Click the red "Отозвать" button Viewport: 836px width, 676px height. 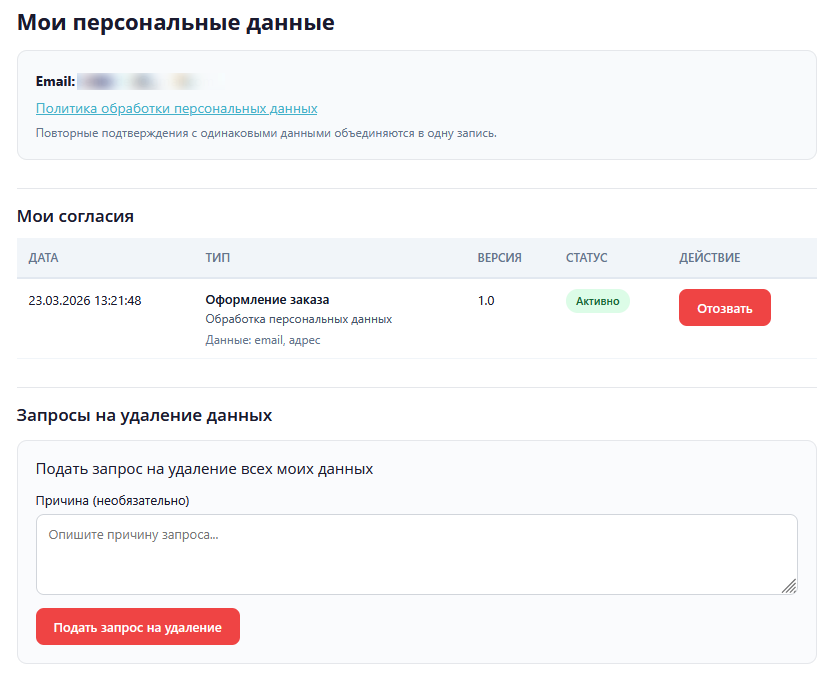pos(724,307)
